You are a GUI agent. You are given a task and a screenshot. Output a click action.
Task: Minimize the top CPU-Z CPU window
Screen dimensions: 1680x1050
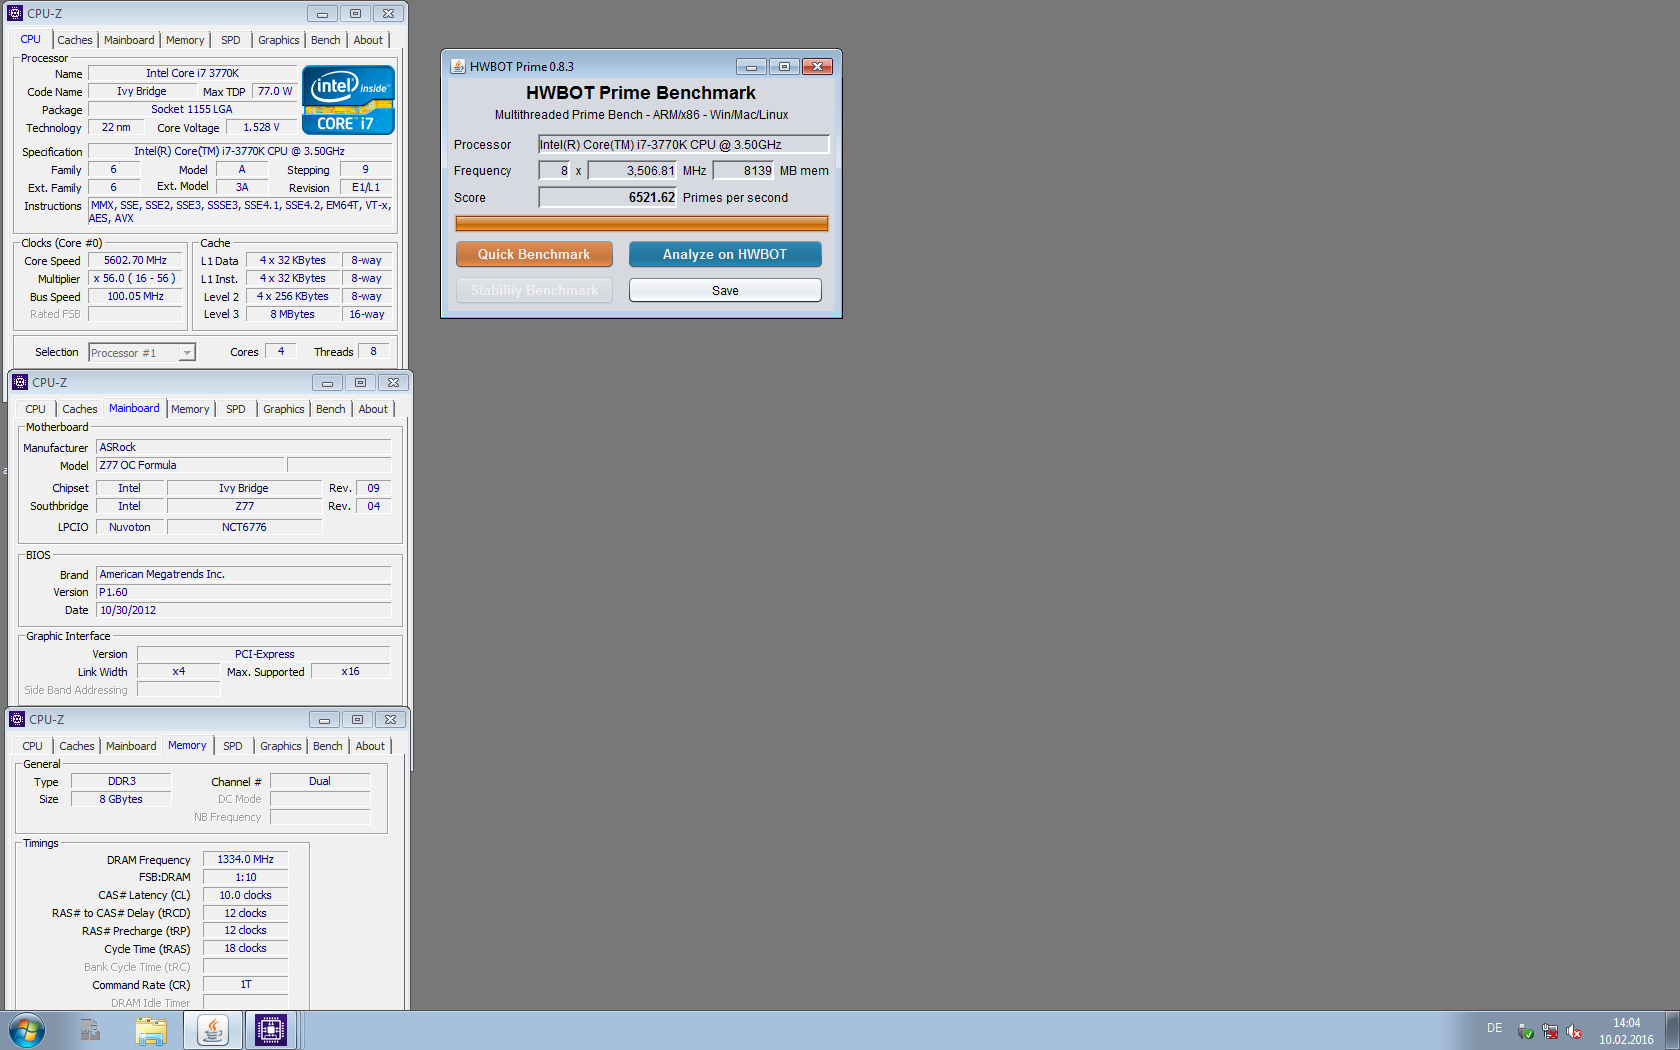point(322,14)
